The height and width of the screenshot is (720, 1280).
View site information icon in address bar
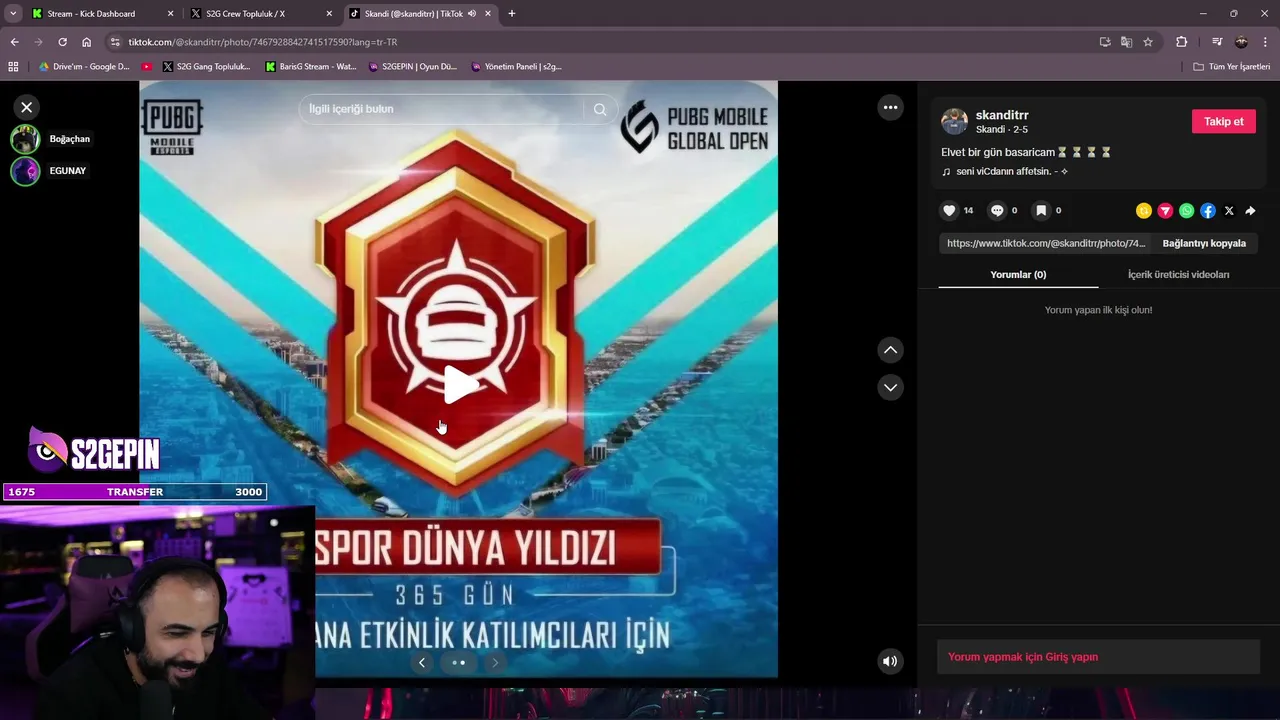point(115,42)
